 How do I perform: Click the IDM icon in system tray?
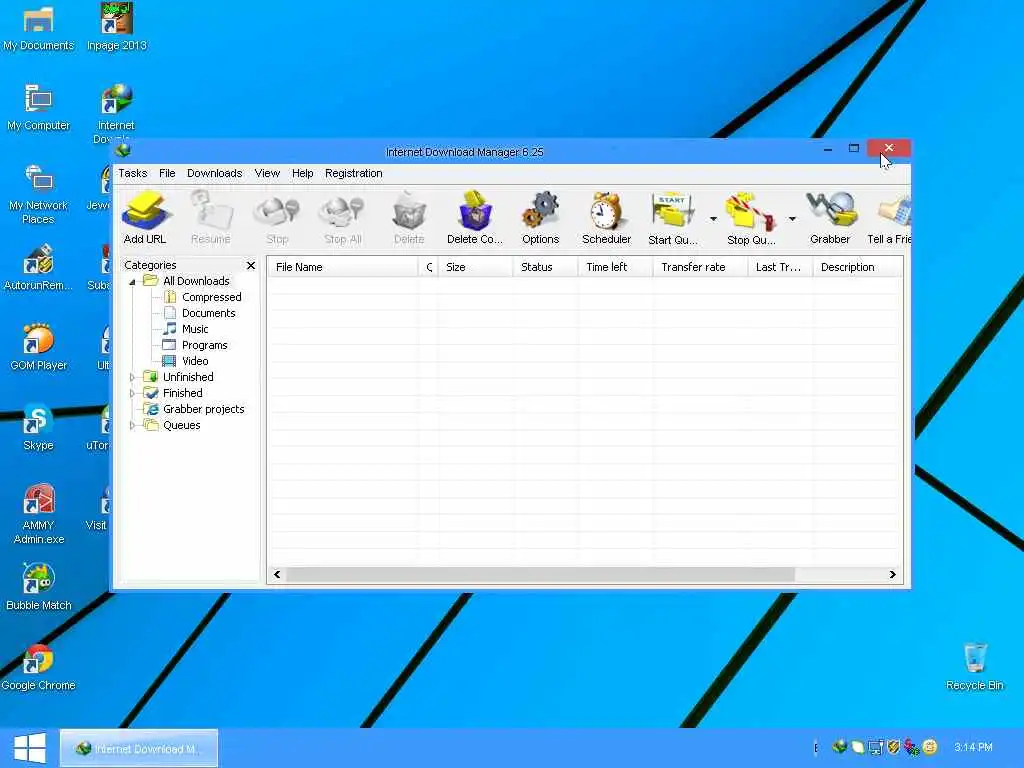[840, 747]
